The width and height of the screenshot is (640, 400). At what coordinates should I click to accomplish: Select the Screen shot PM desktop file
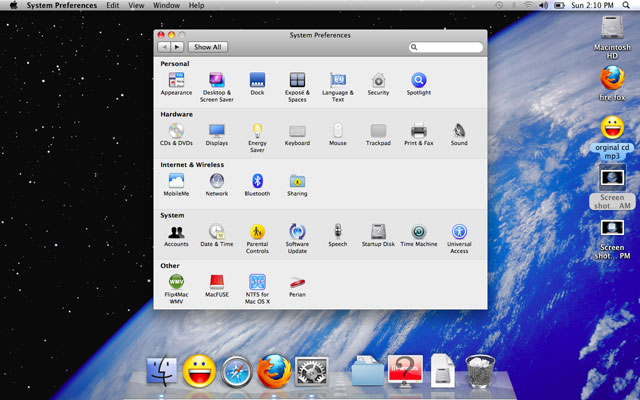(x=612, y=239)
